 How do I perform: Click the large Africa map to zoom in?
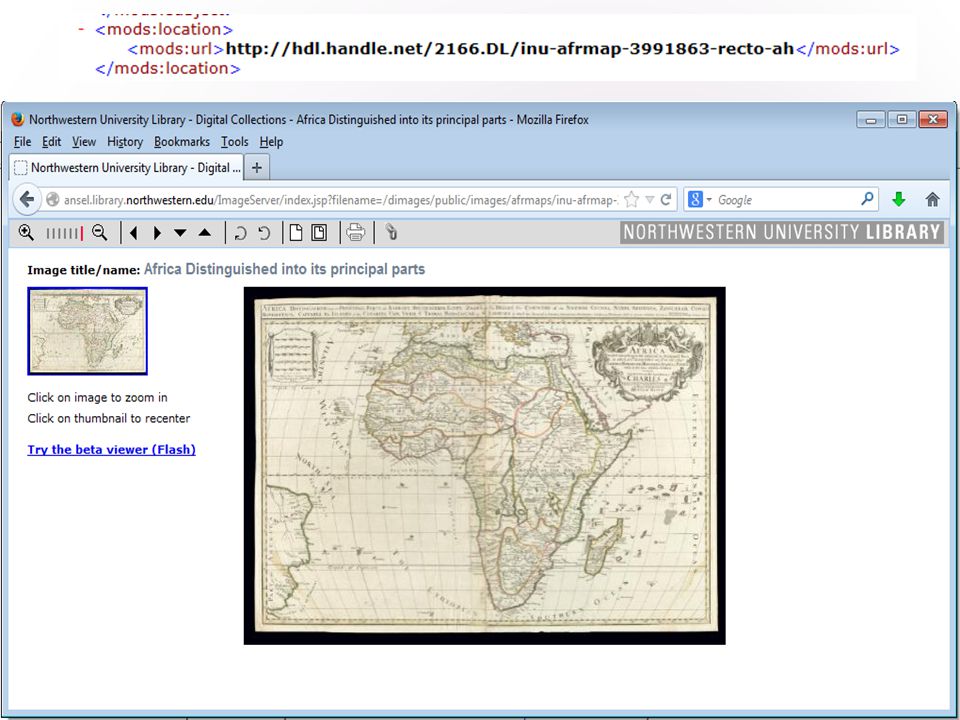click(484, 465)
